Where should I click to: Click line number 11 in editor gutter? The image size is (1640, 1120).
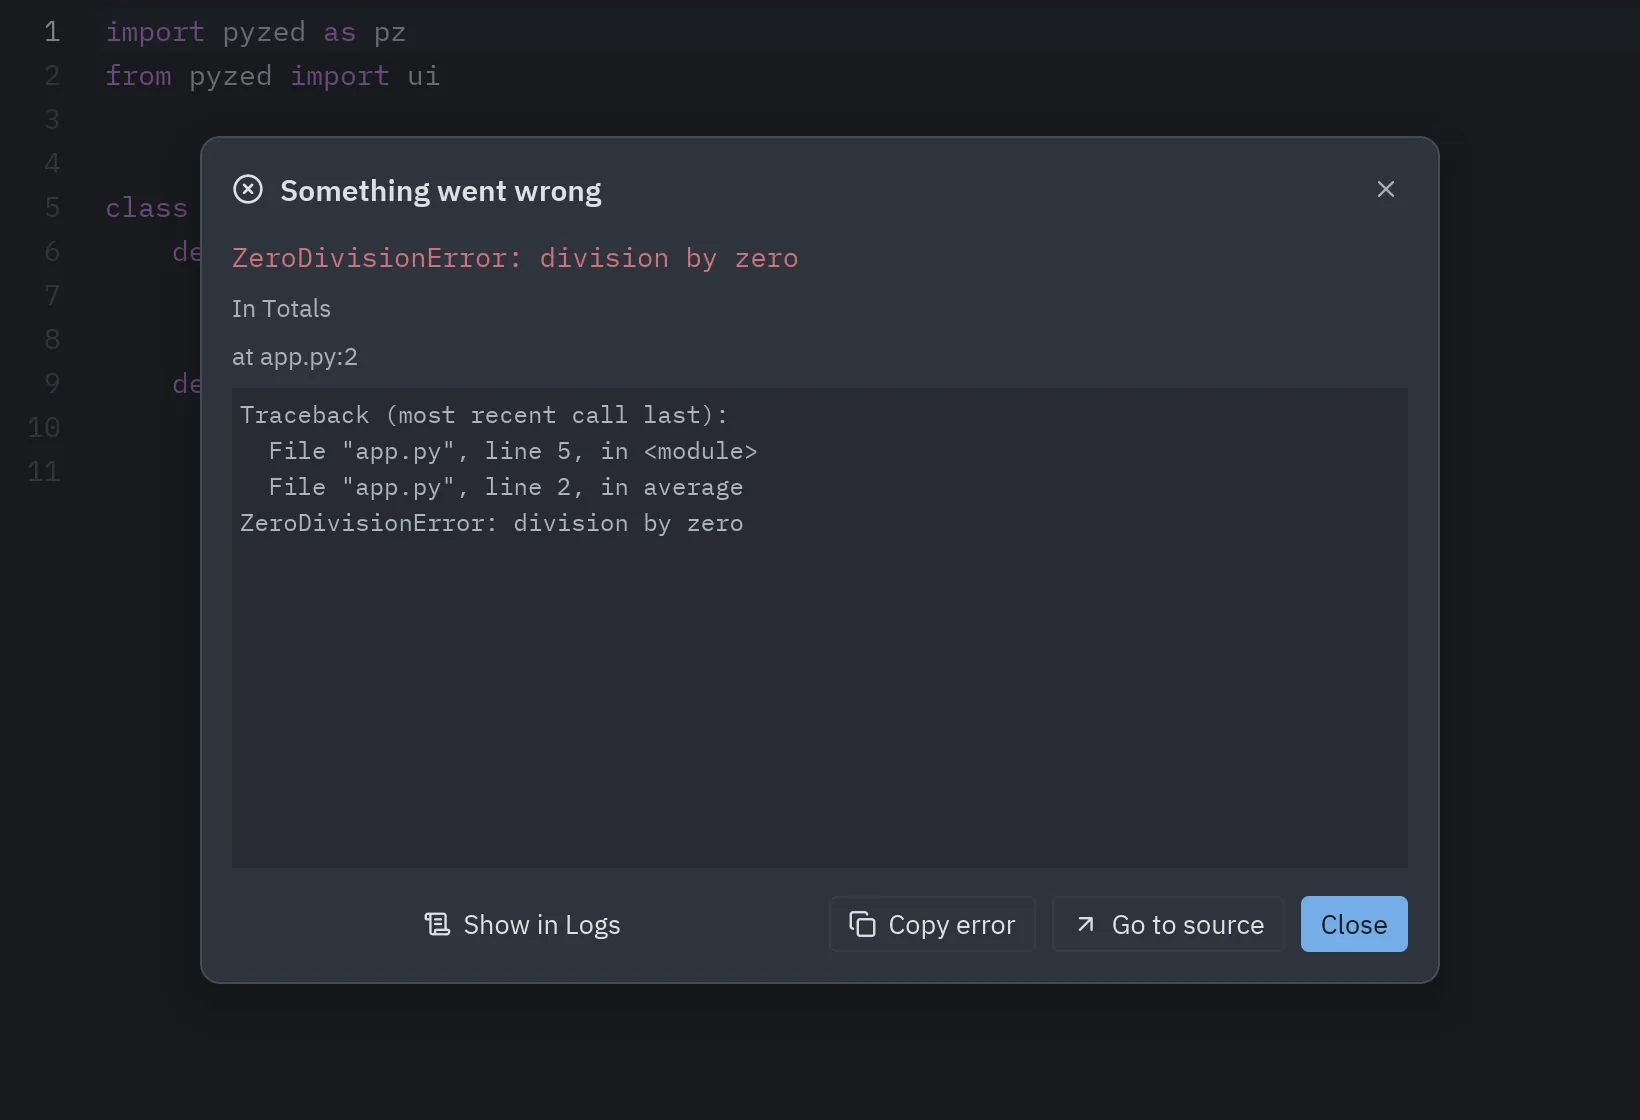(44, 472)
